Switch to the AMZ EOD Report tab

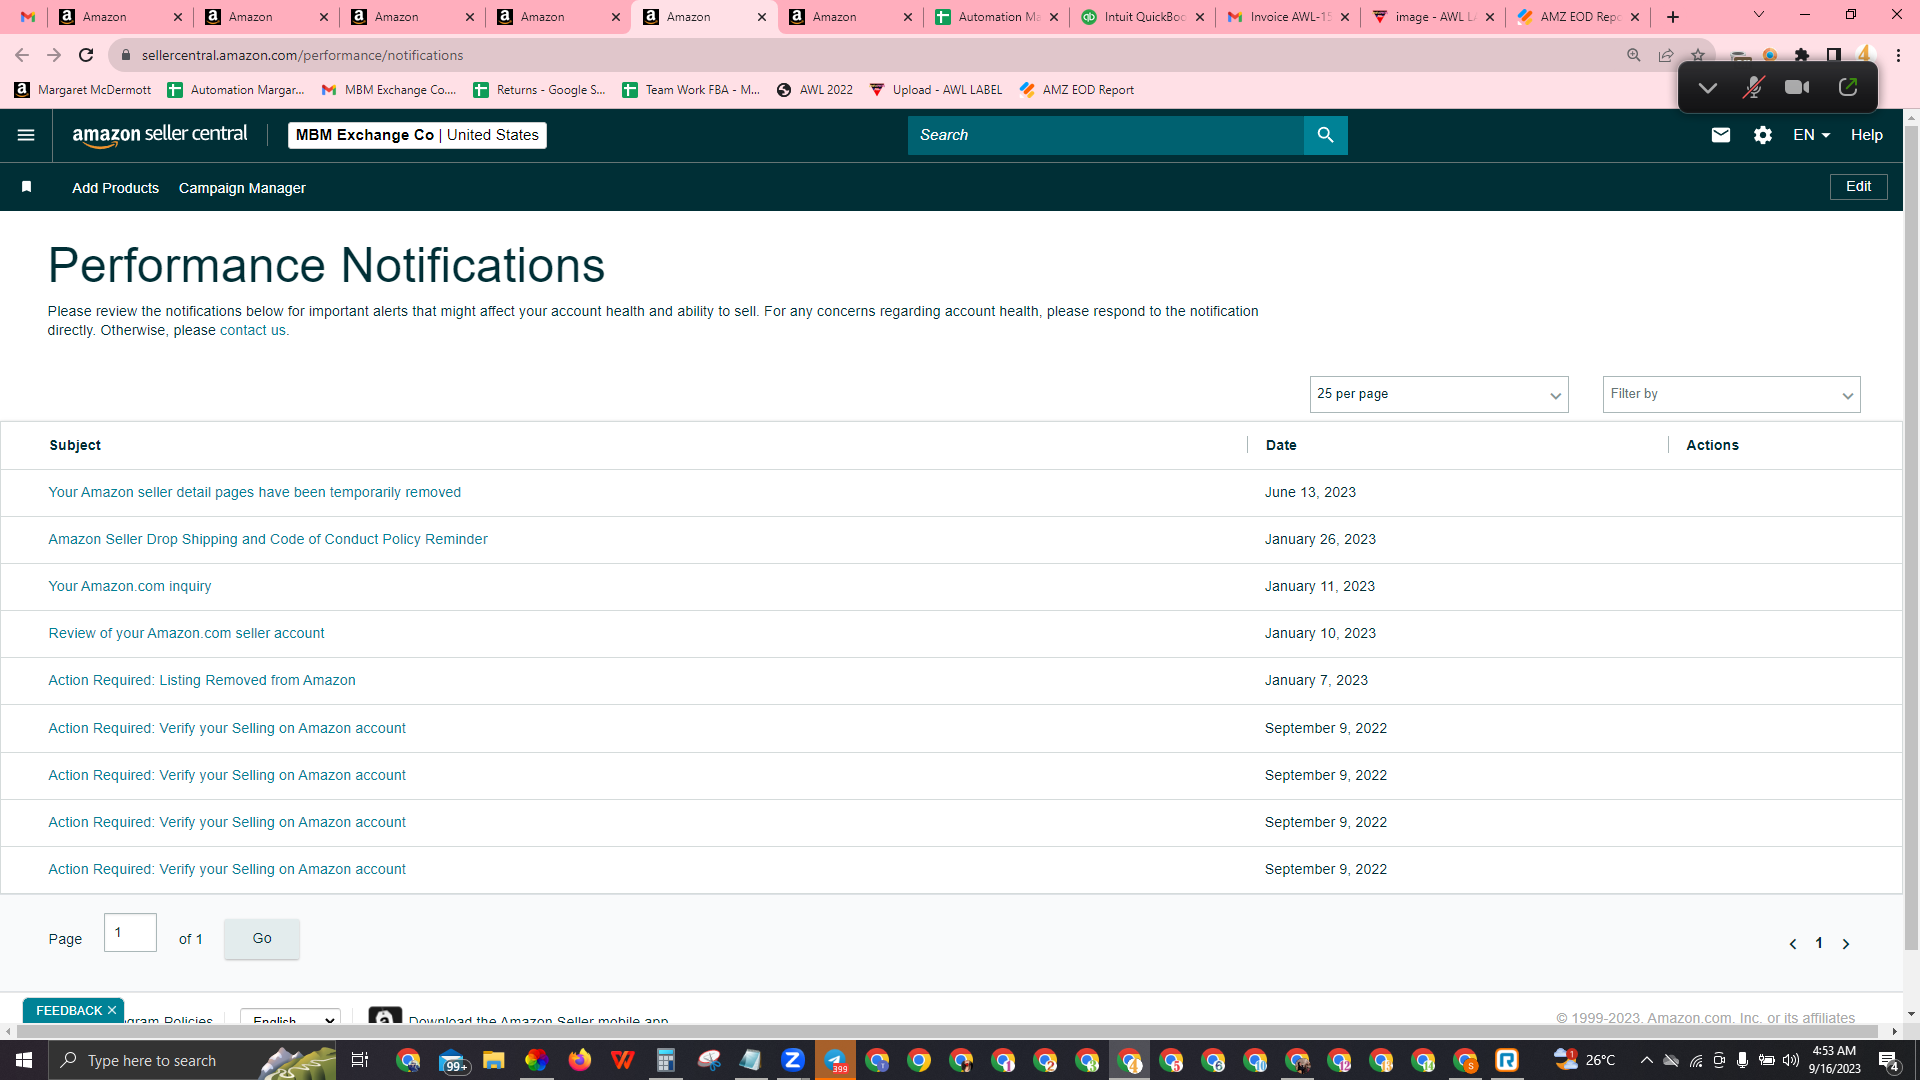tap(1578, 17)
